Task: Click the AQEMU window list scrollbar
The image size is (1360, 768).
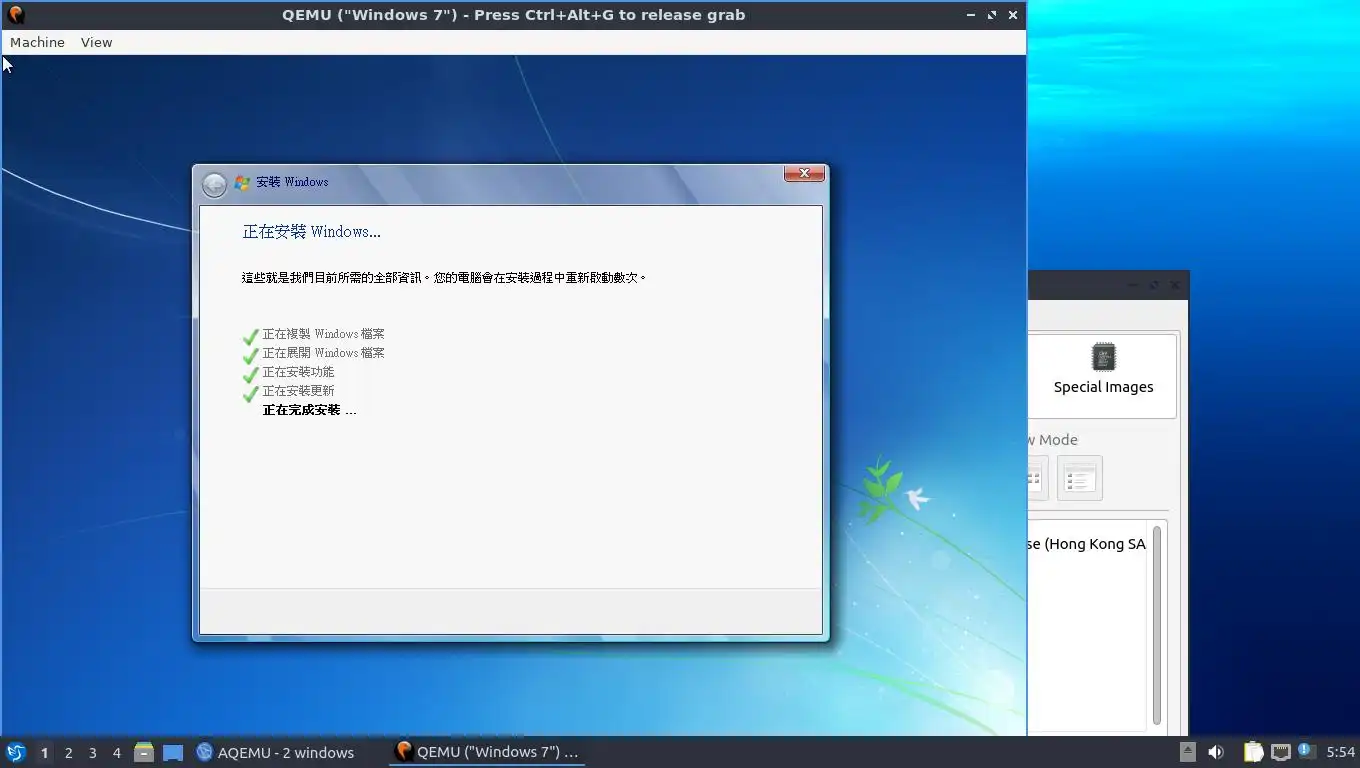Action: pos(1157,624)
